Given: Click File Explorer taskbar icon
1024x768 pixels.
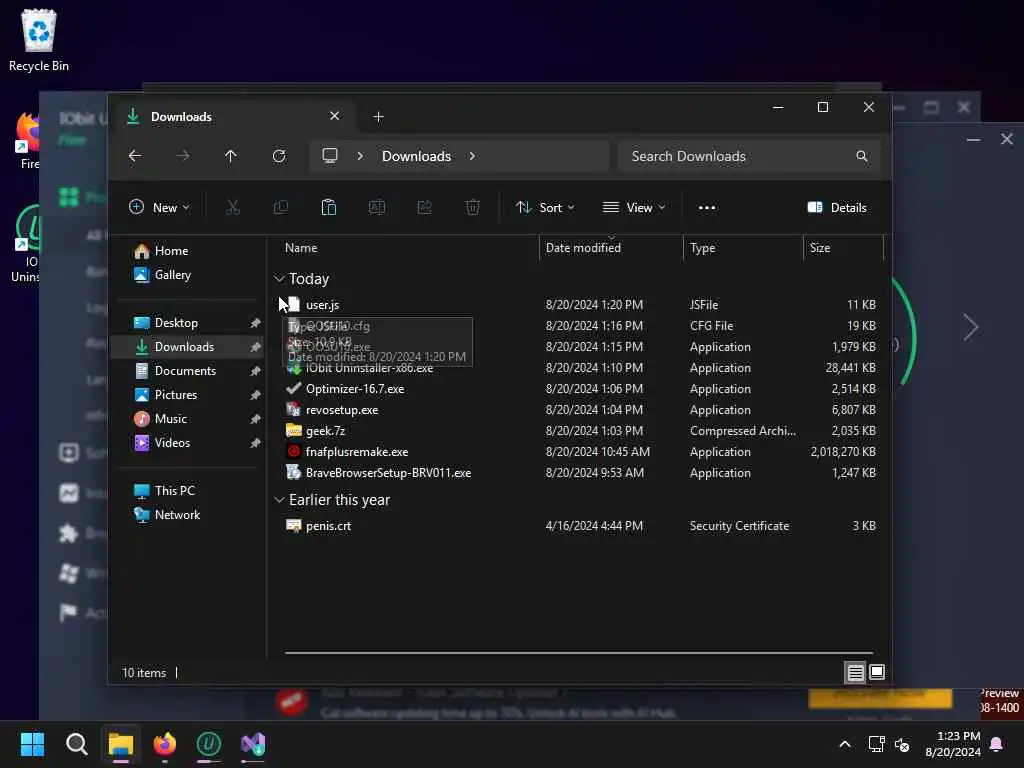Looking at the screenshot, I should [x=121, y=744].
